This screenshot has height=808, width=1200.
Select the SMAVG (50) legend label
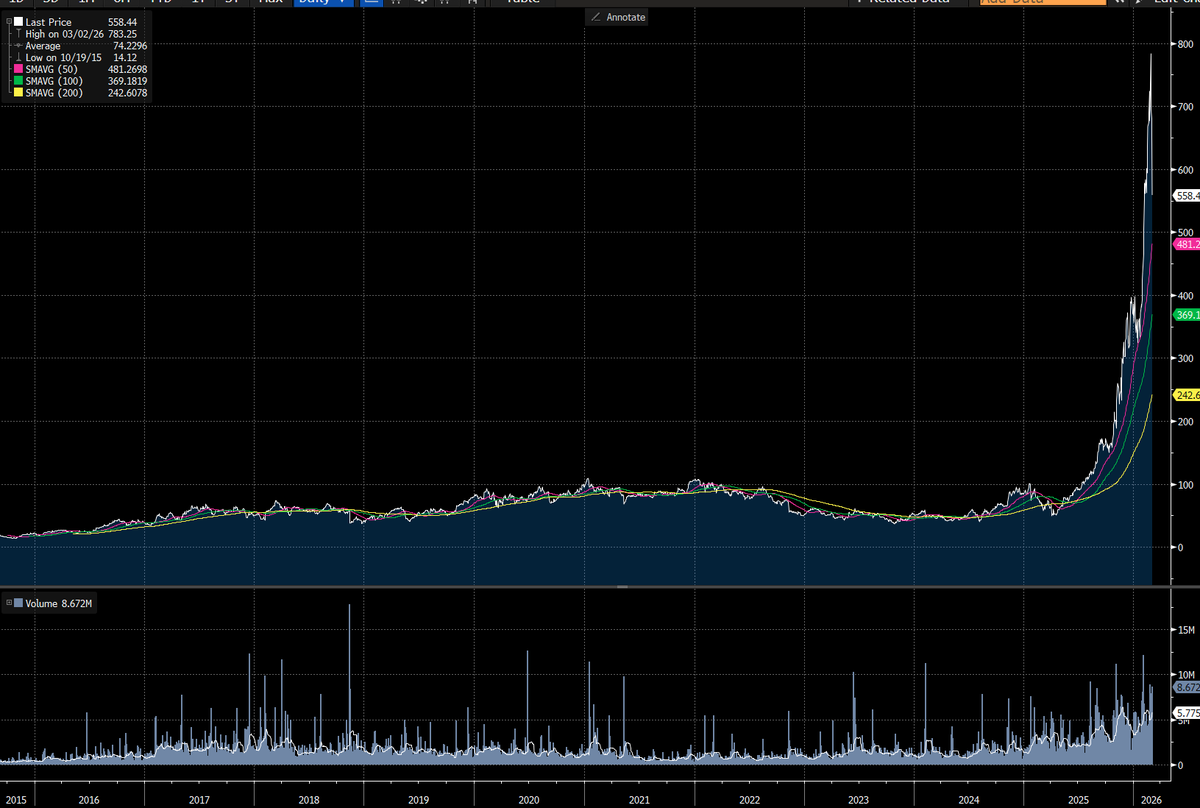(52, 69)
